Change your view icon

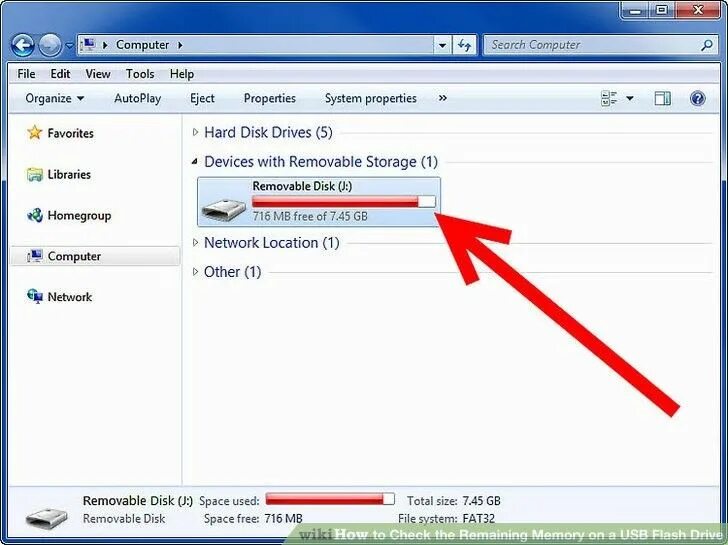609,98
